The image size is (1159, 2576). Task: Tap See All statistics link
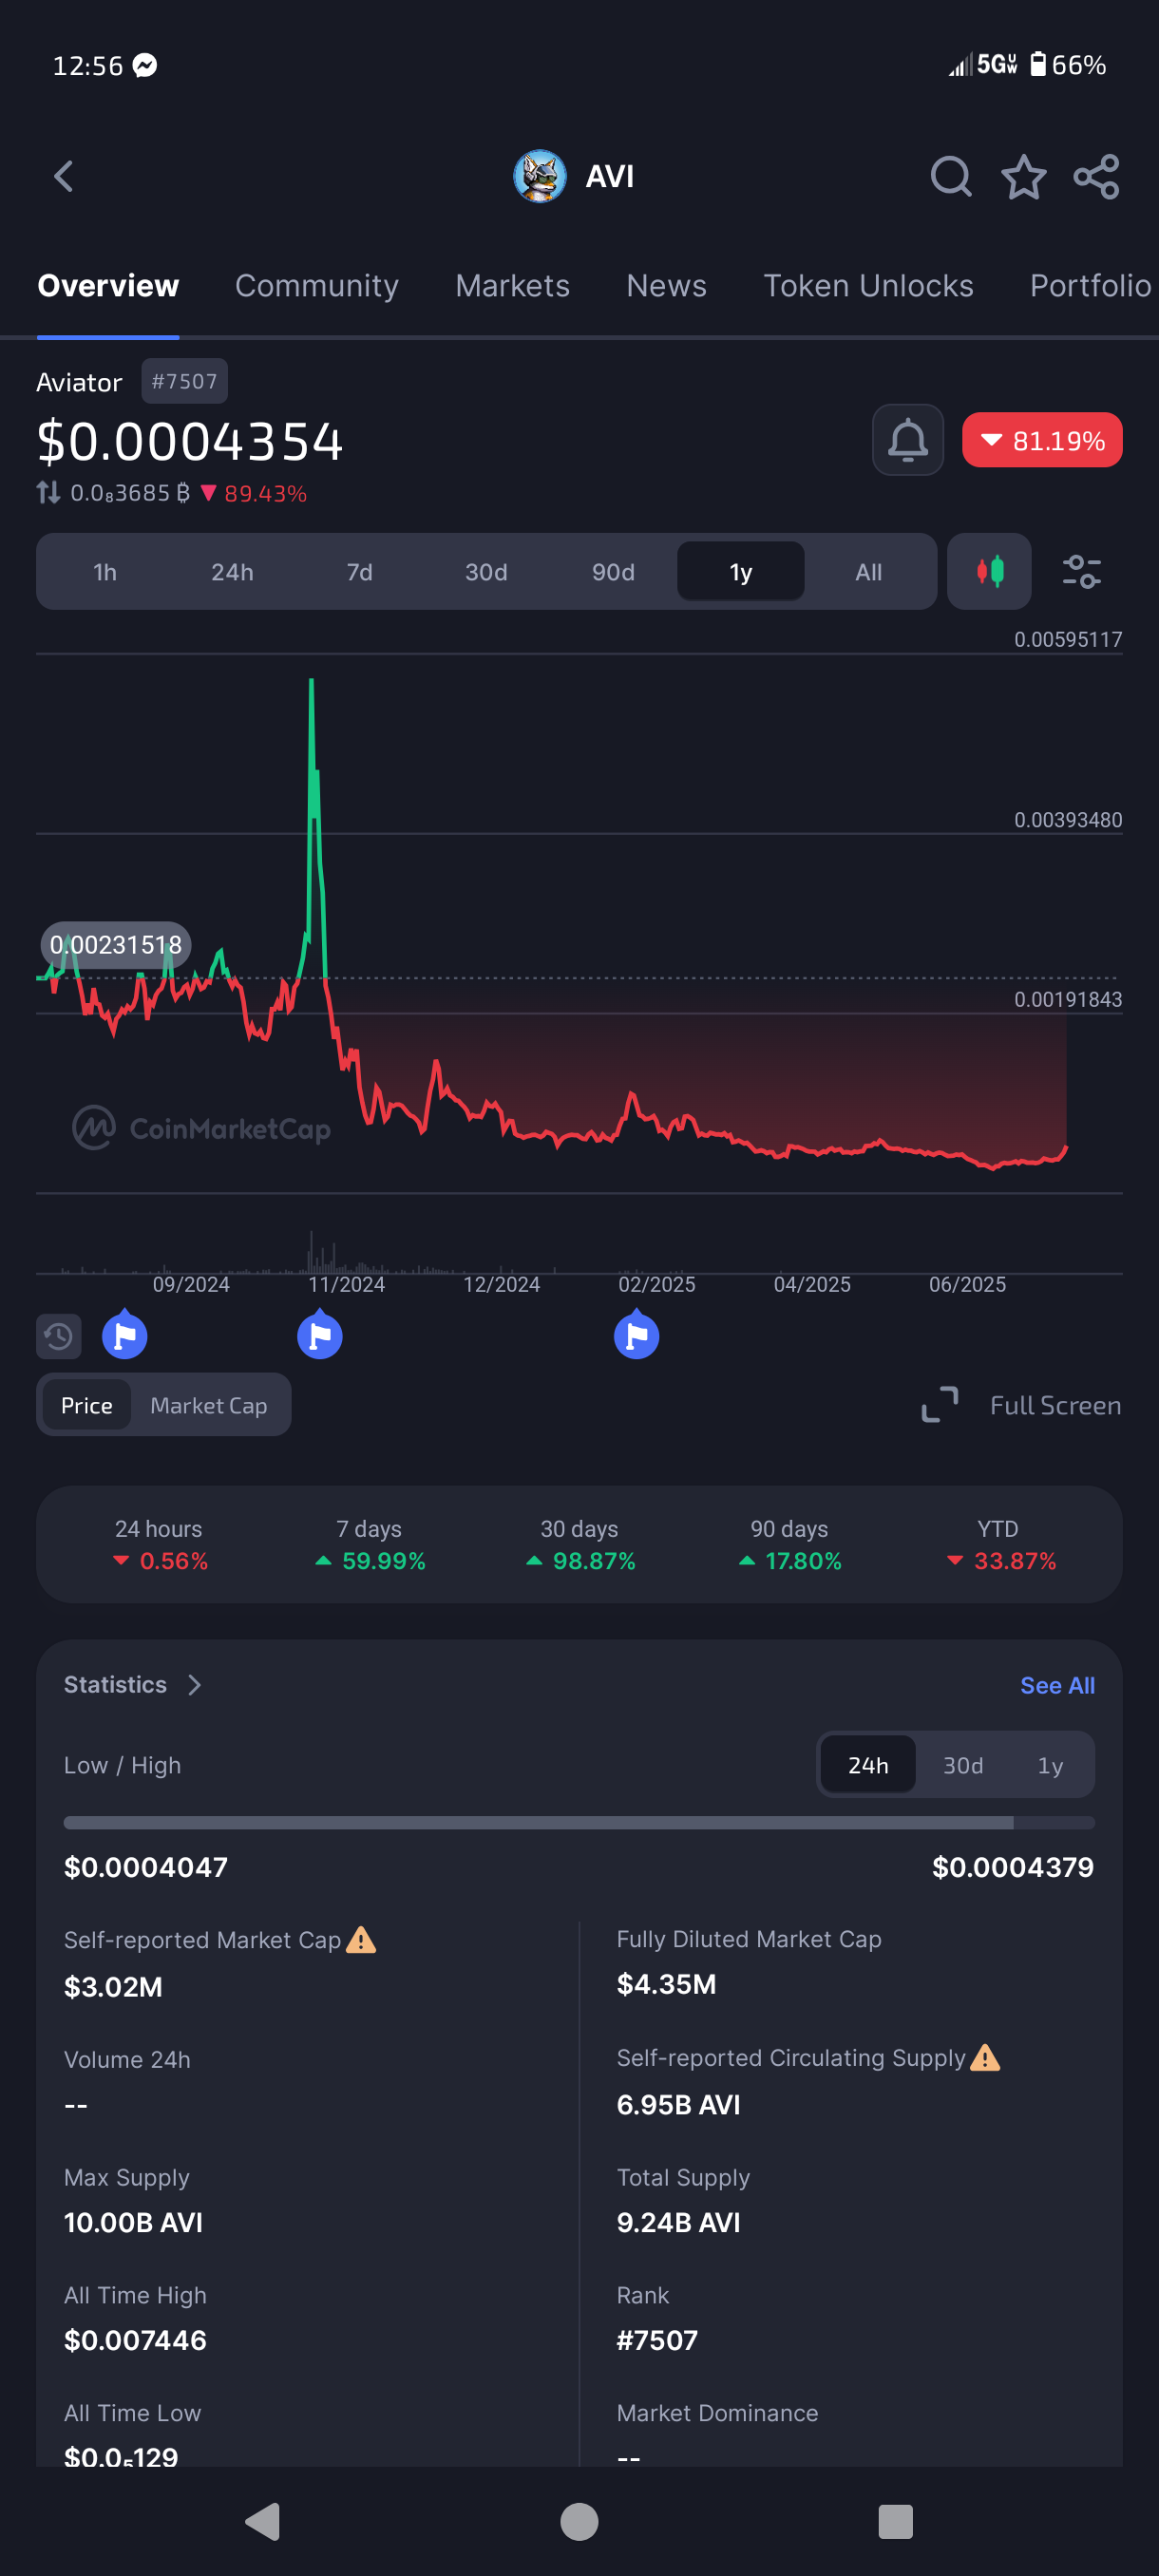pyautogui.click(x=1057, y=1685)
